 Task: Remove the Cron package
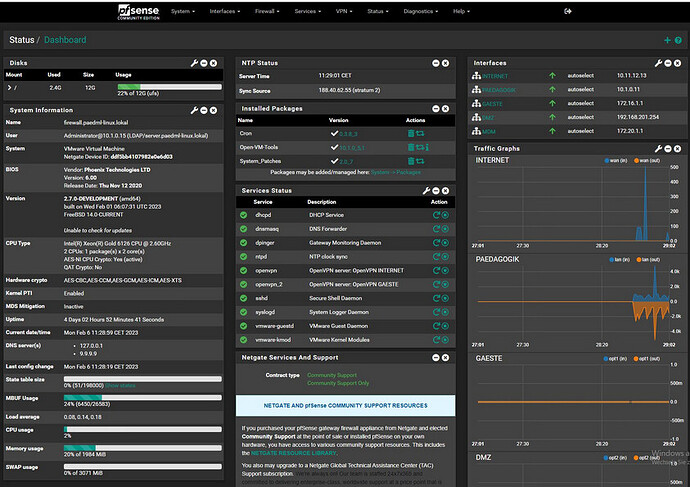[409, 132]
